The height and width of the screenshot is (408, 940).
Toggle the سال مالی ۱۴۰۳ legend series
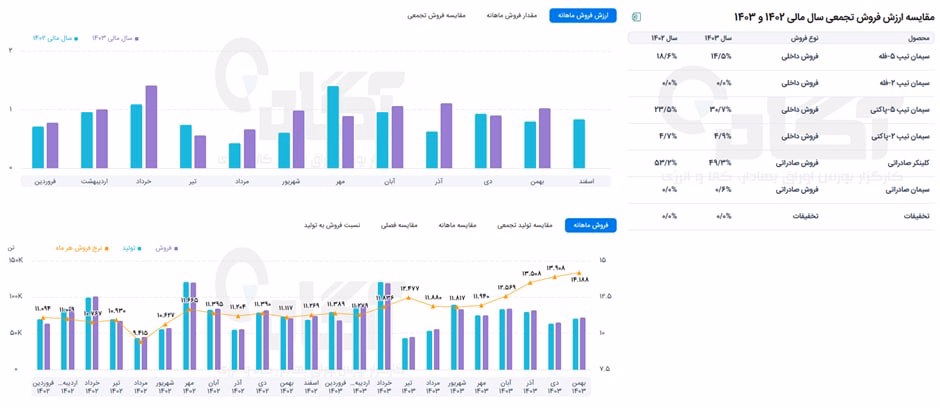116,37
